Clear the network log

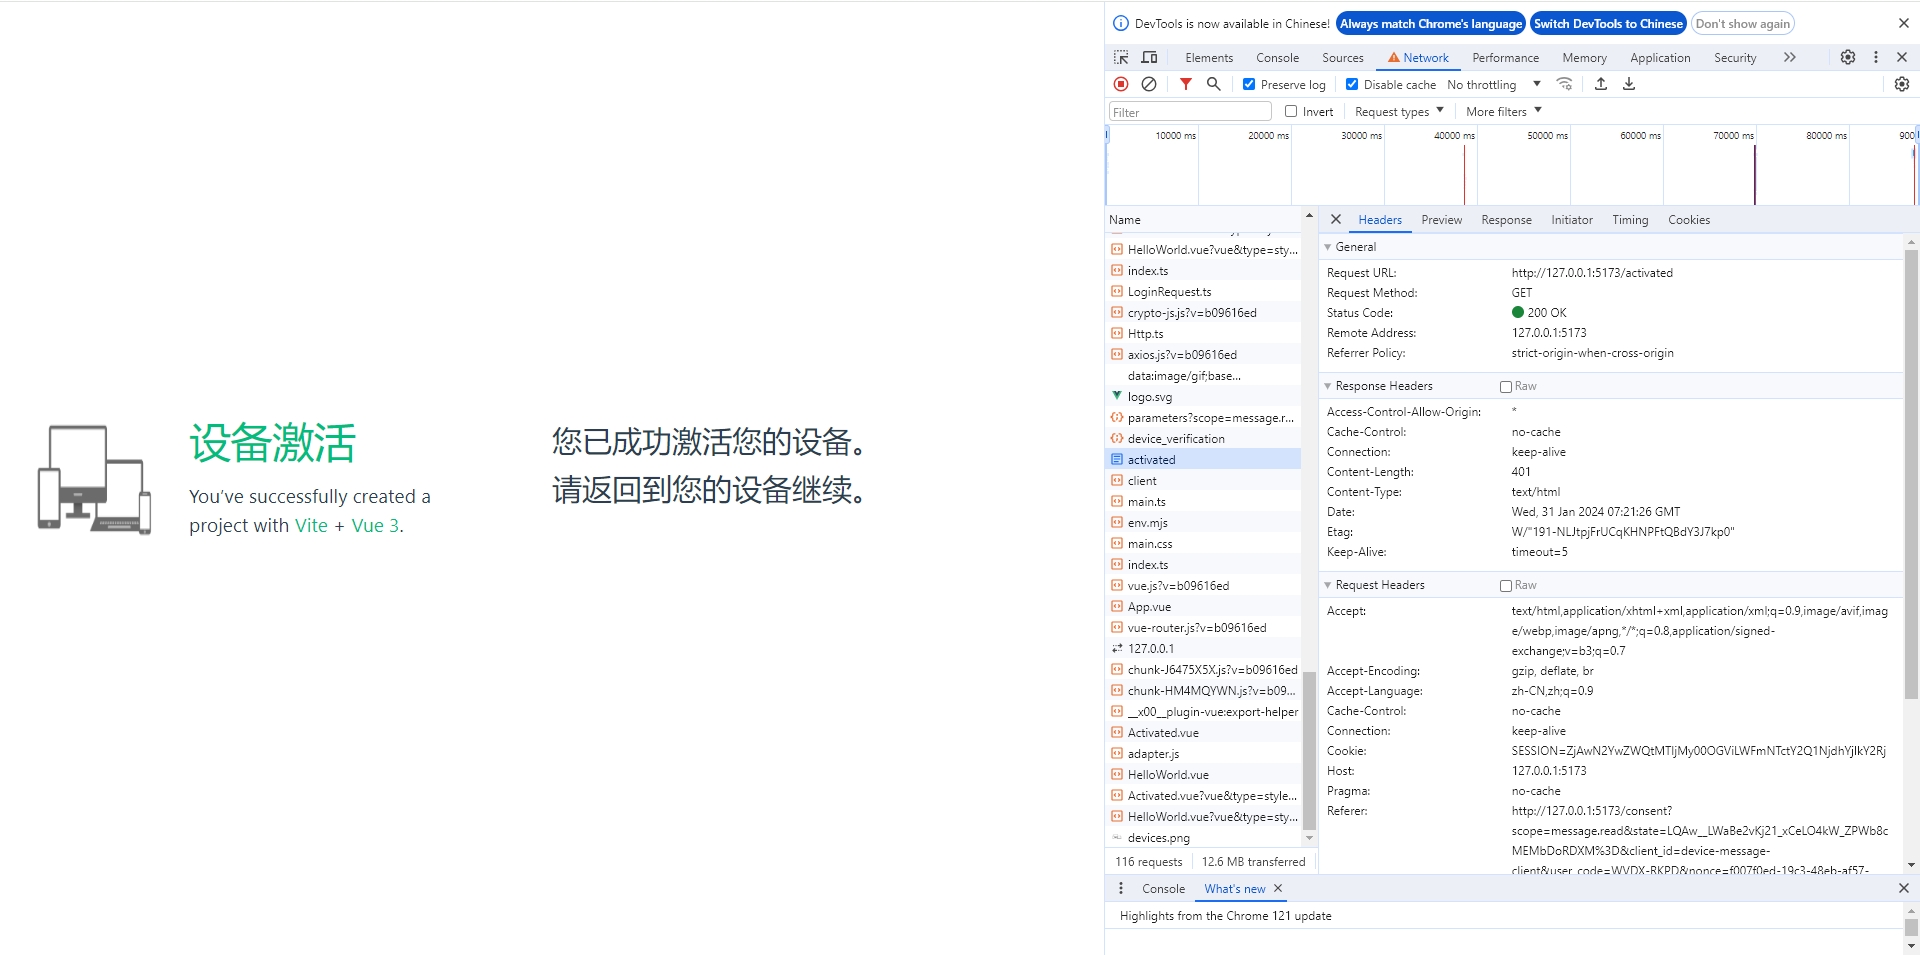point(1149,85)
